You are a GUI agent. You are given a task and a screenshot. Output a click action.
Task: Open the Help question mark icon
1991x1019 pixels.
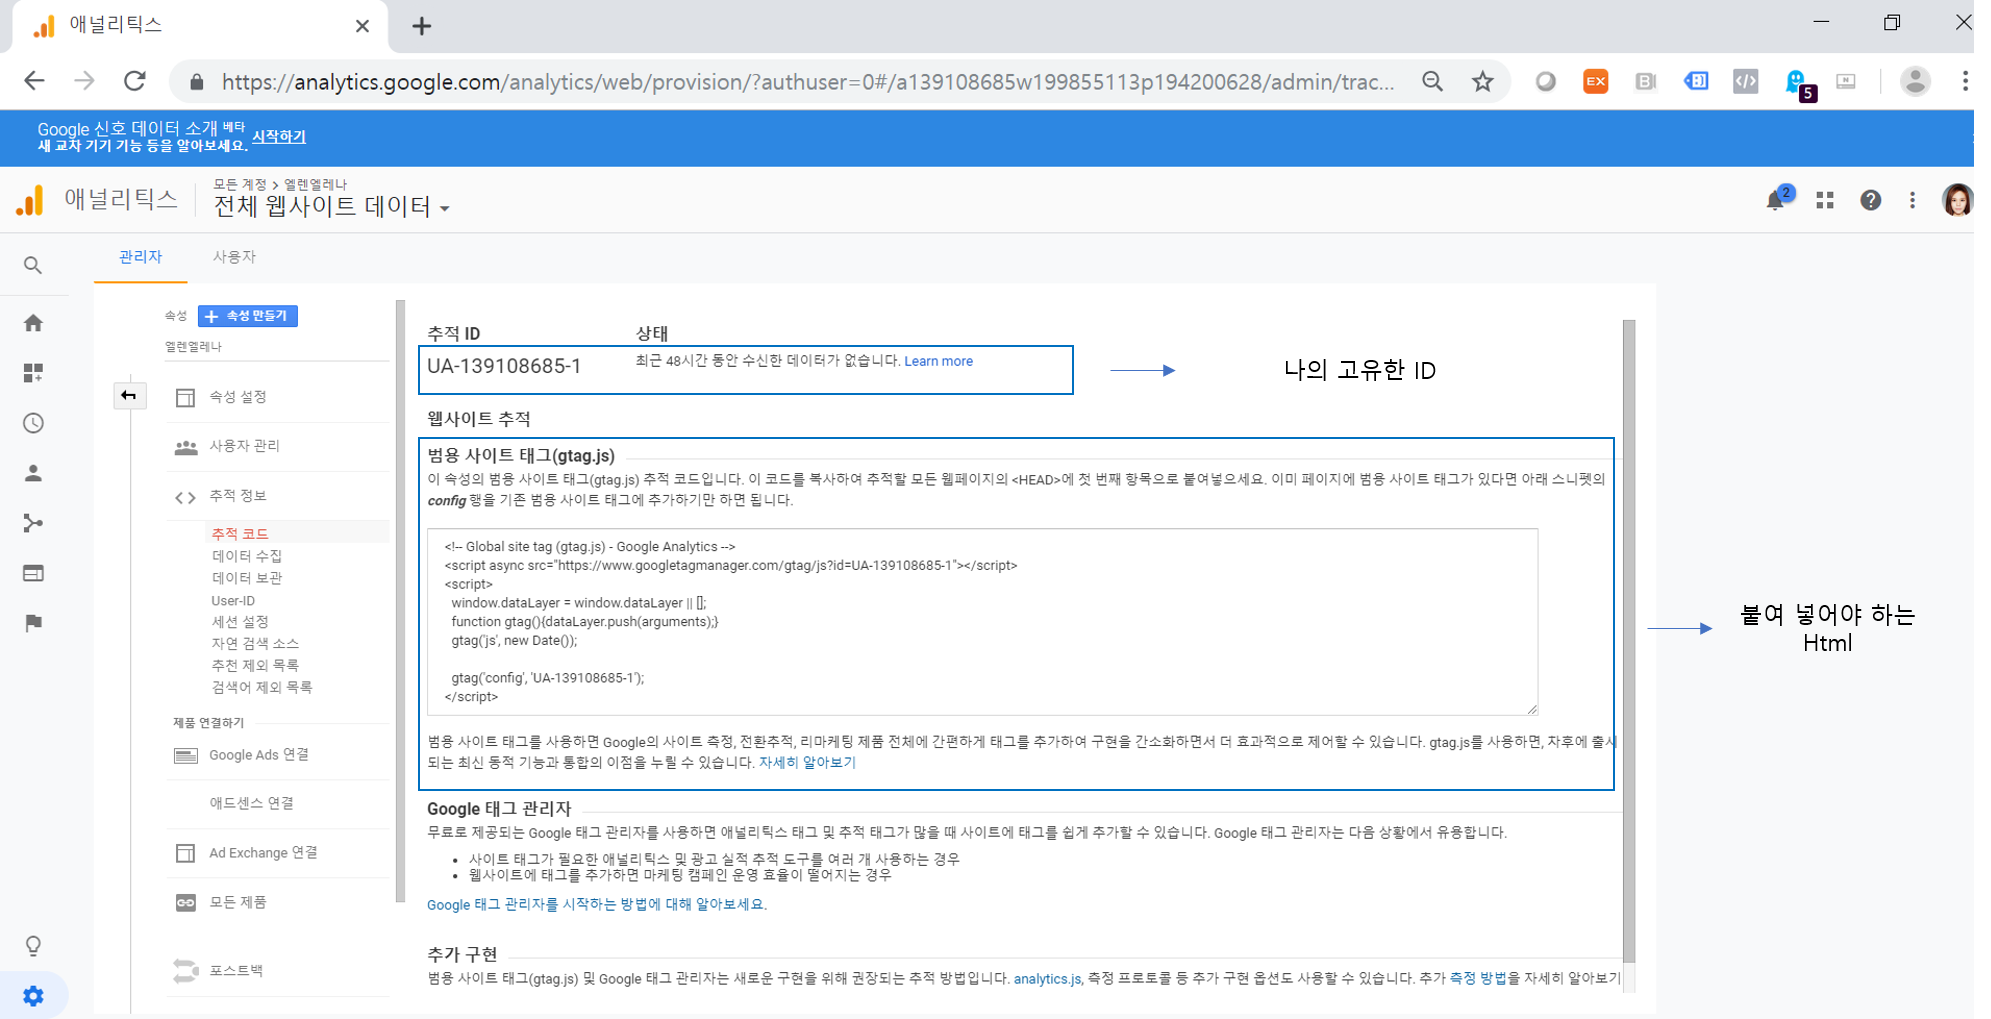coord(1870,201)
